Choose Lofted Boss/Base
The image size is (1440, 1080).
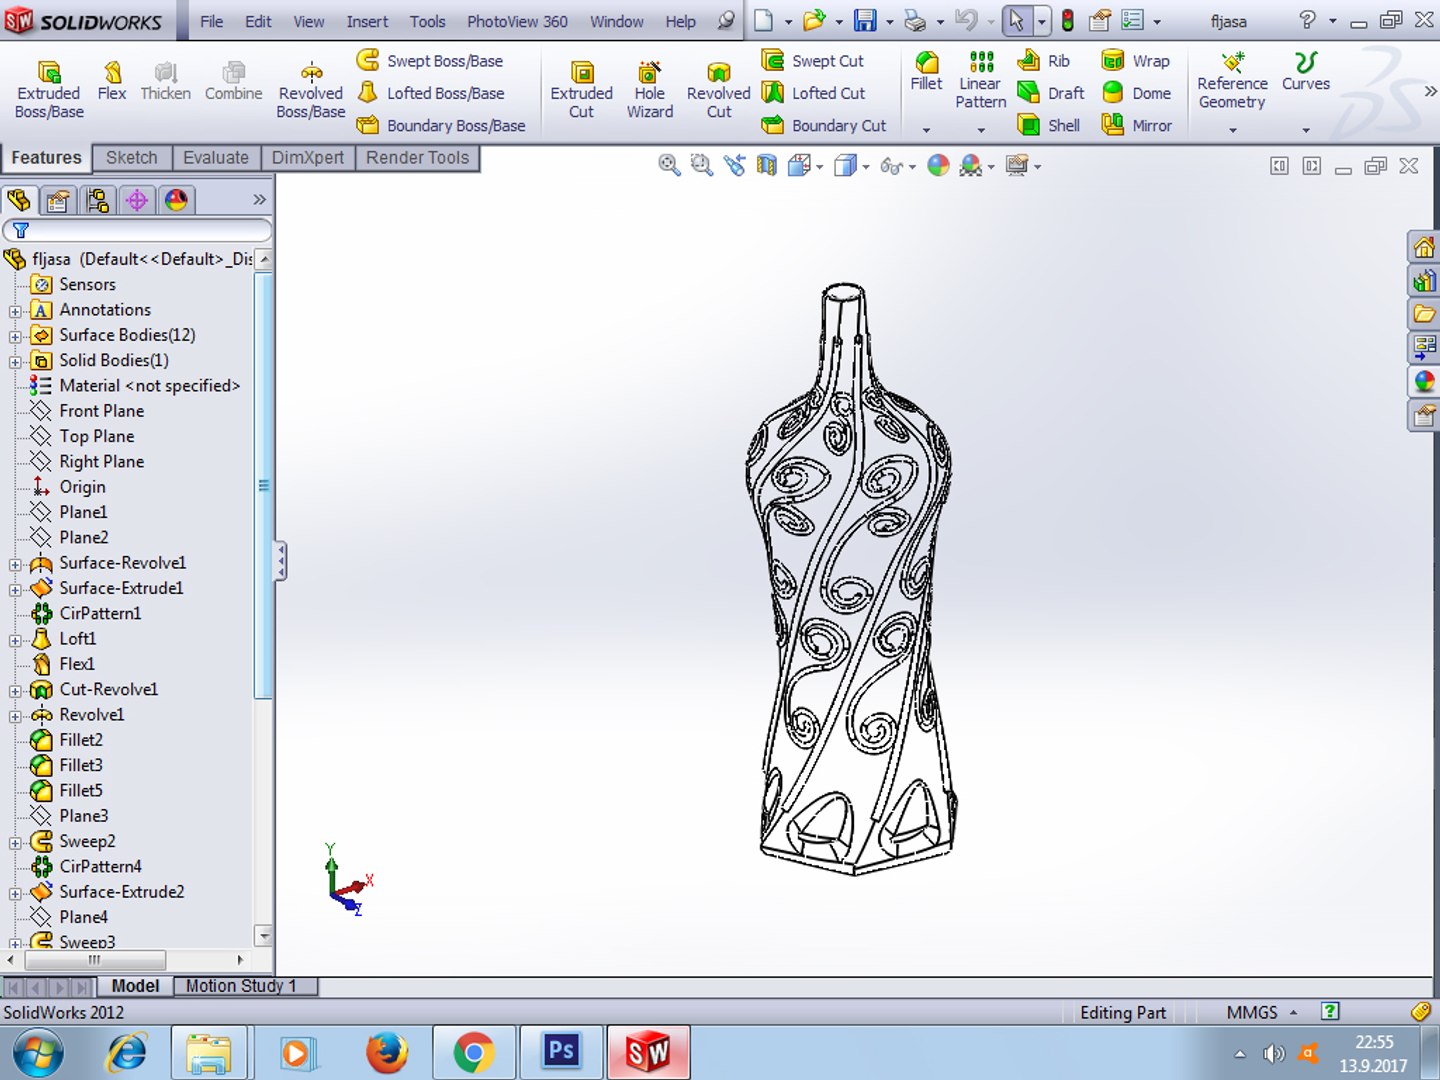point(431,93)
